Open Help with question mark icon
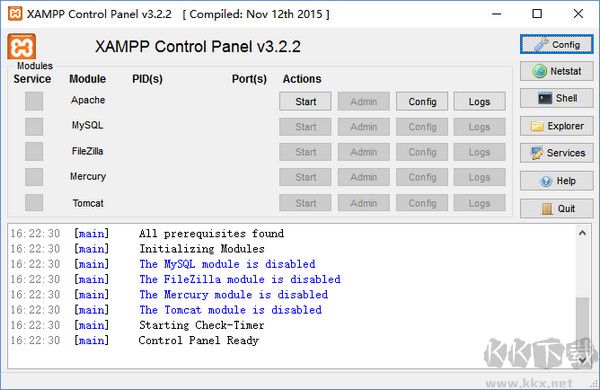The image size is (600, 390). (x=556, y=181)
